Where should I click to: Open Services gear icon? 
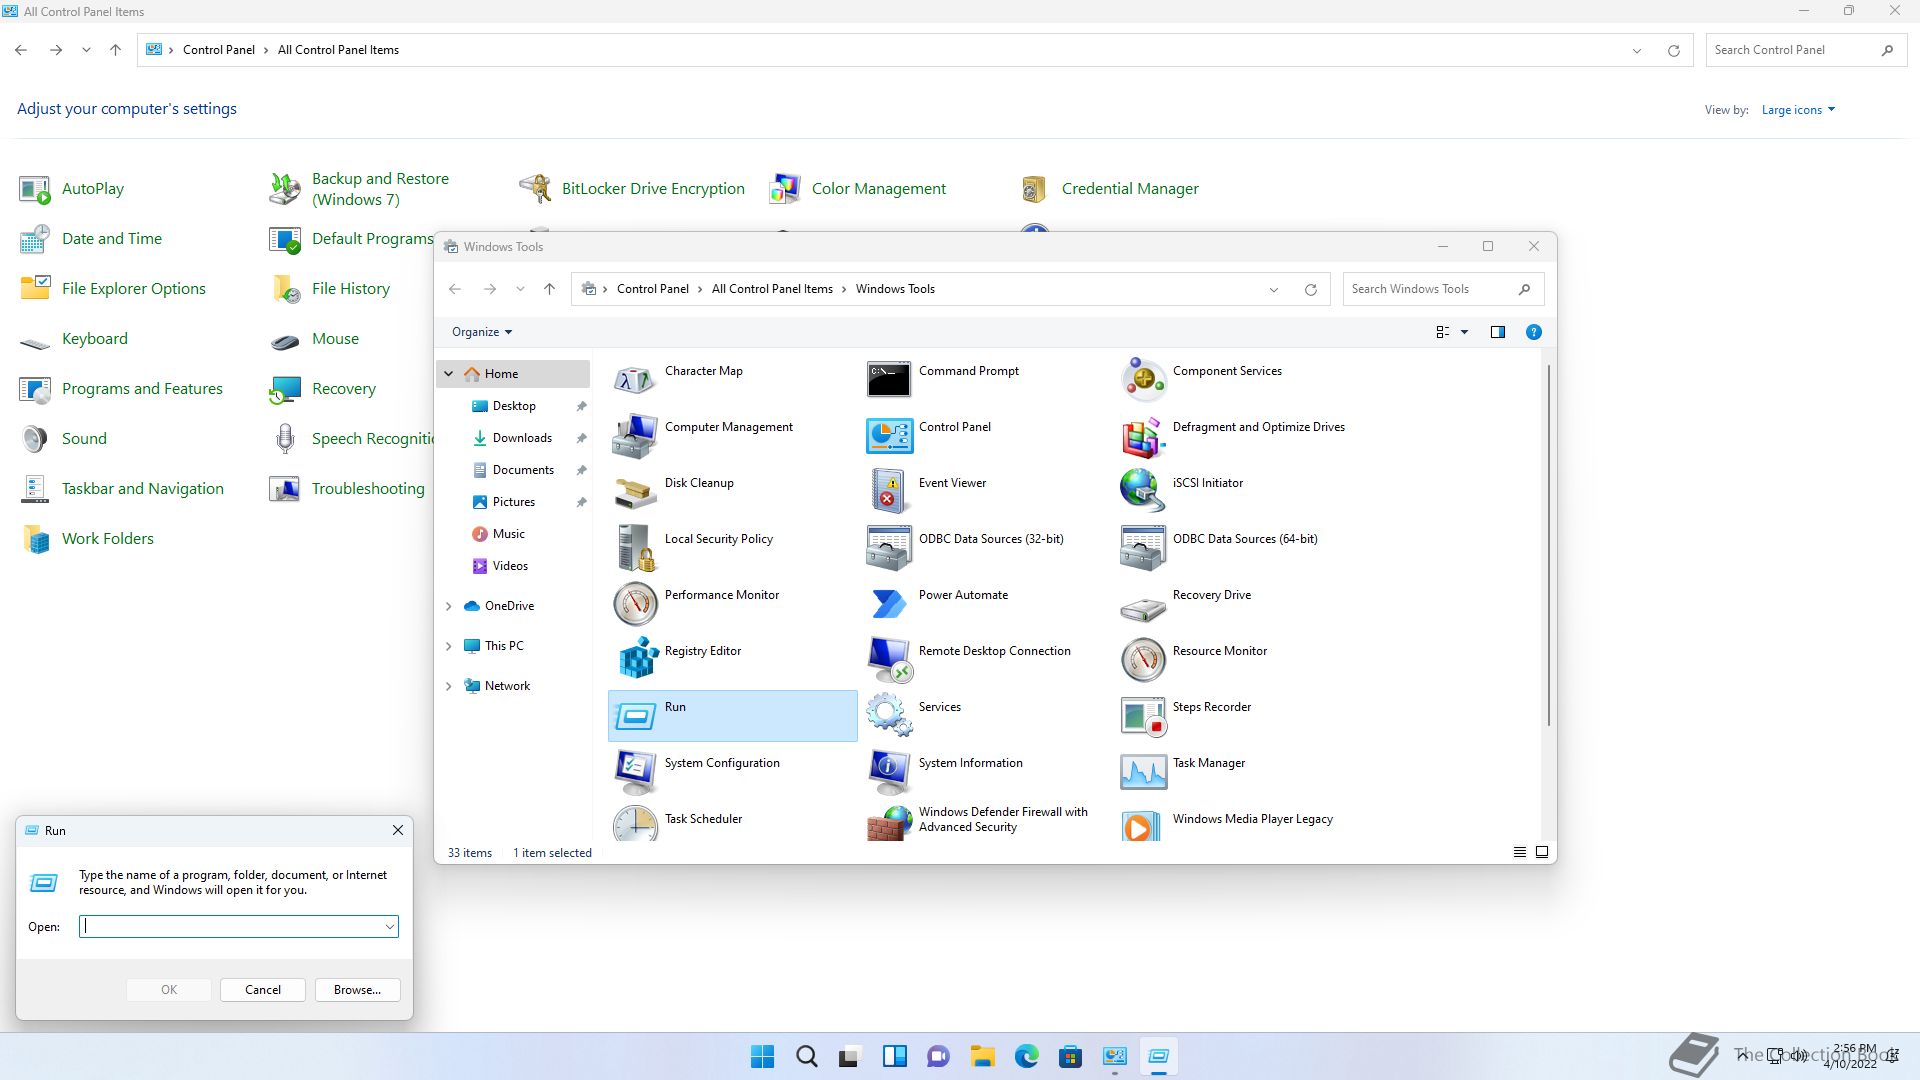tap(889, 716)
